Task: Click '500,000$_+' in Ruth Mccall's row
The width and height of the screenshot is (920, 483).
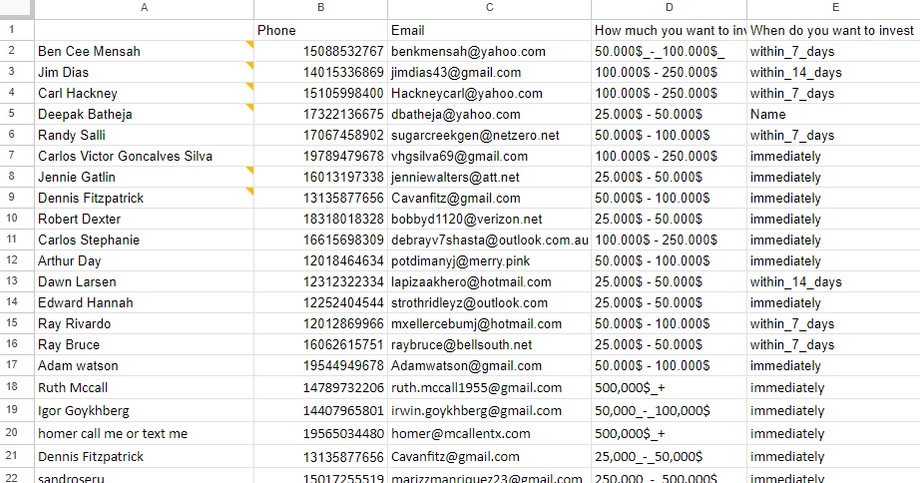Action: [669, 387]
